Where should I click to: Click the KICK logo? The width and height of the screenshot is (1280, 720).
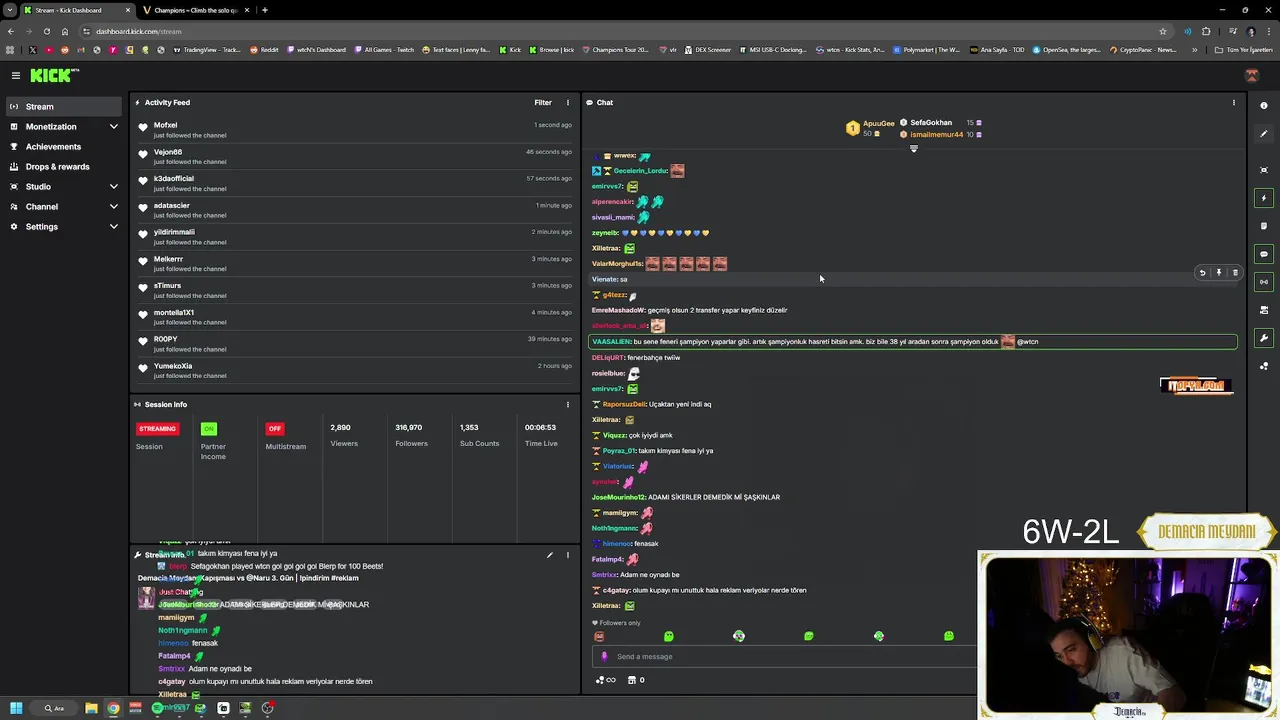55,75
